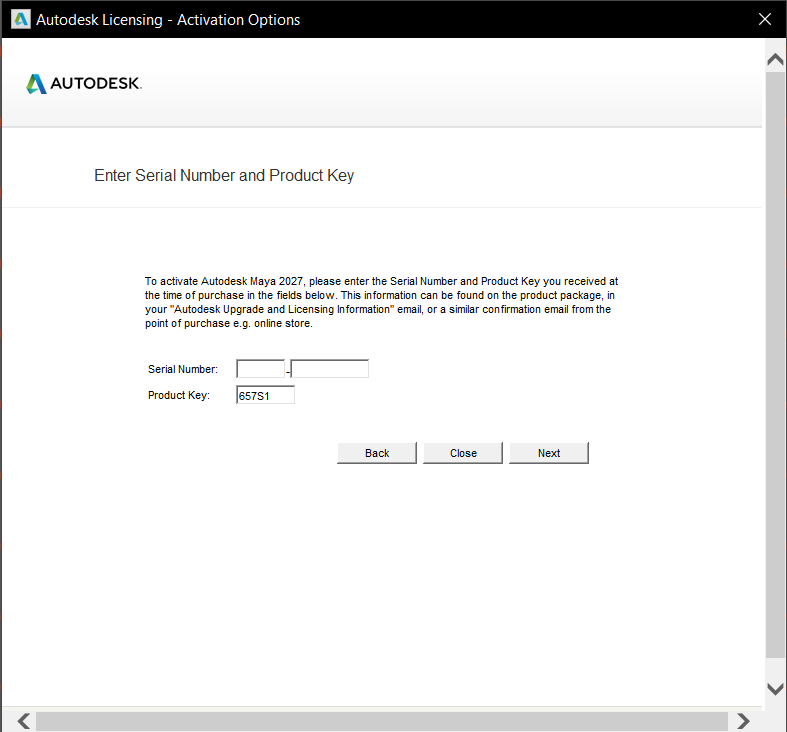787x732 pixels.
Task: Click the Close button
Action: coord(463,453)
